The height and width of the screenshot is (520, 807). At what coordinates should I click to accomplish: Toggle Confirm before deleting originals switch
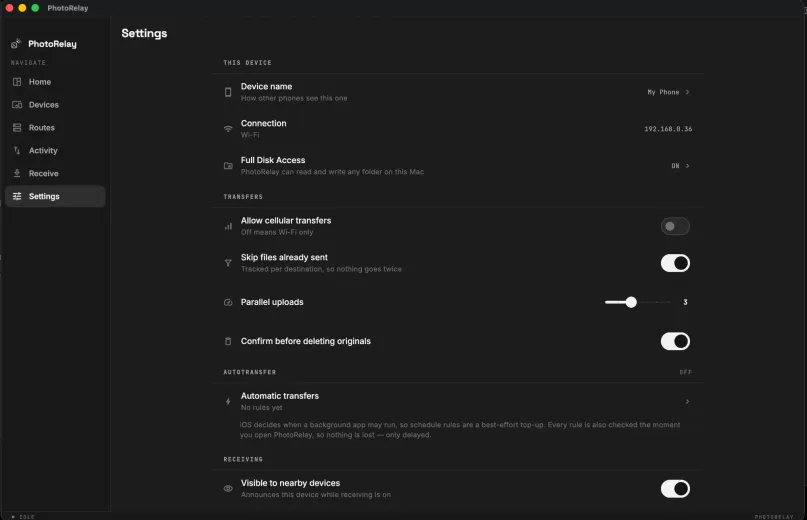pyautogui.click(x=675, y=341)
